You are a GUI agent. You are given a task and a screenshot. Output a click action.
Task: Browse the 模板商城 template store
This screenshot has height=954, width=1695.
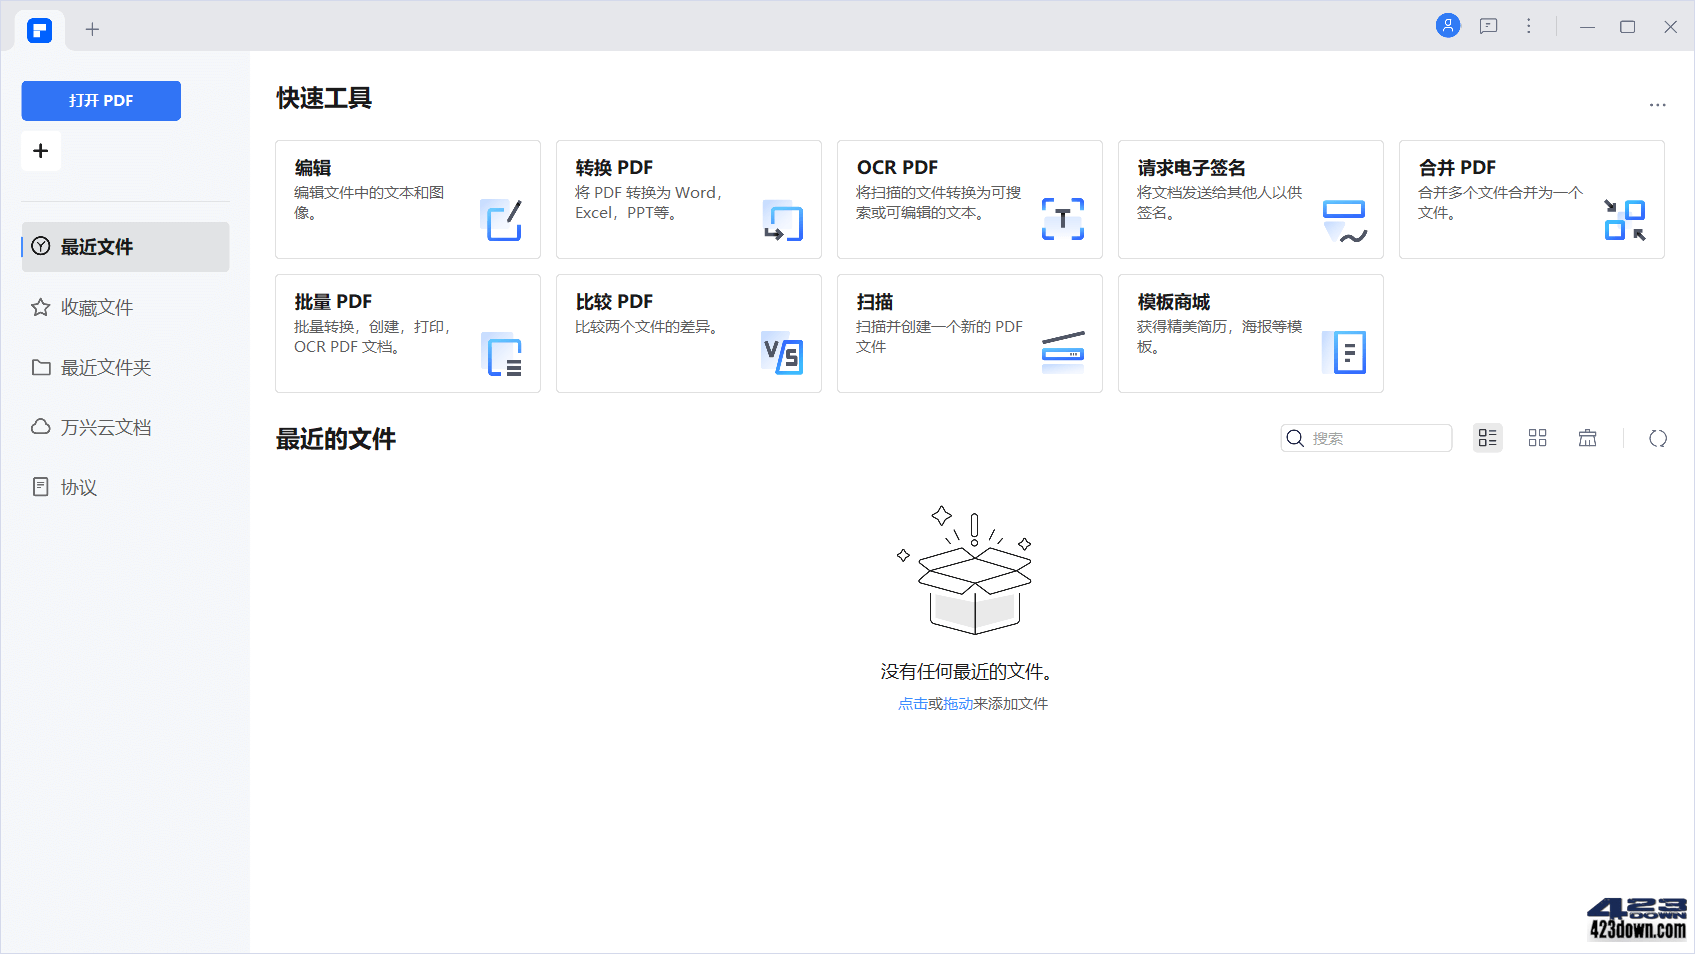pyautogui.click(x=1249, y=333)
